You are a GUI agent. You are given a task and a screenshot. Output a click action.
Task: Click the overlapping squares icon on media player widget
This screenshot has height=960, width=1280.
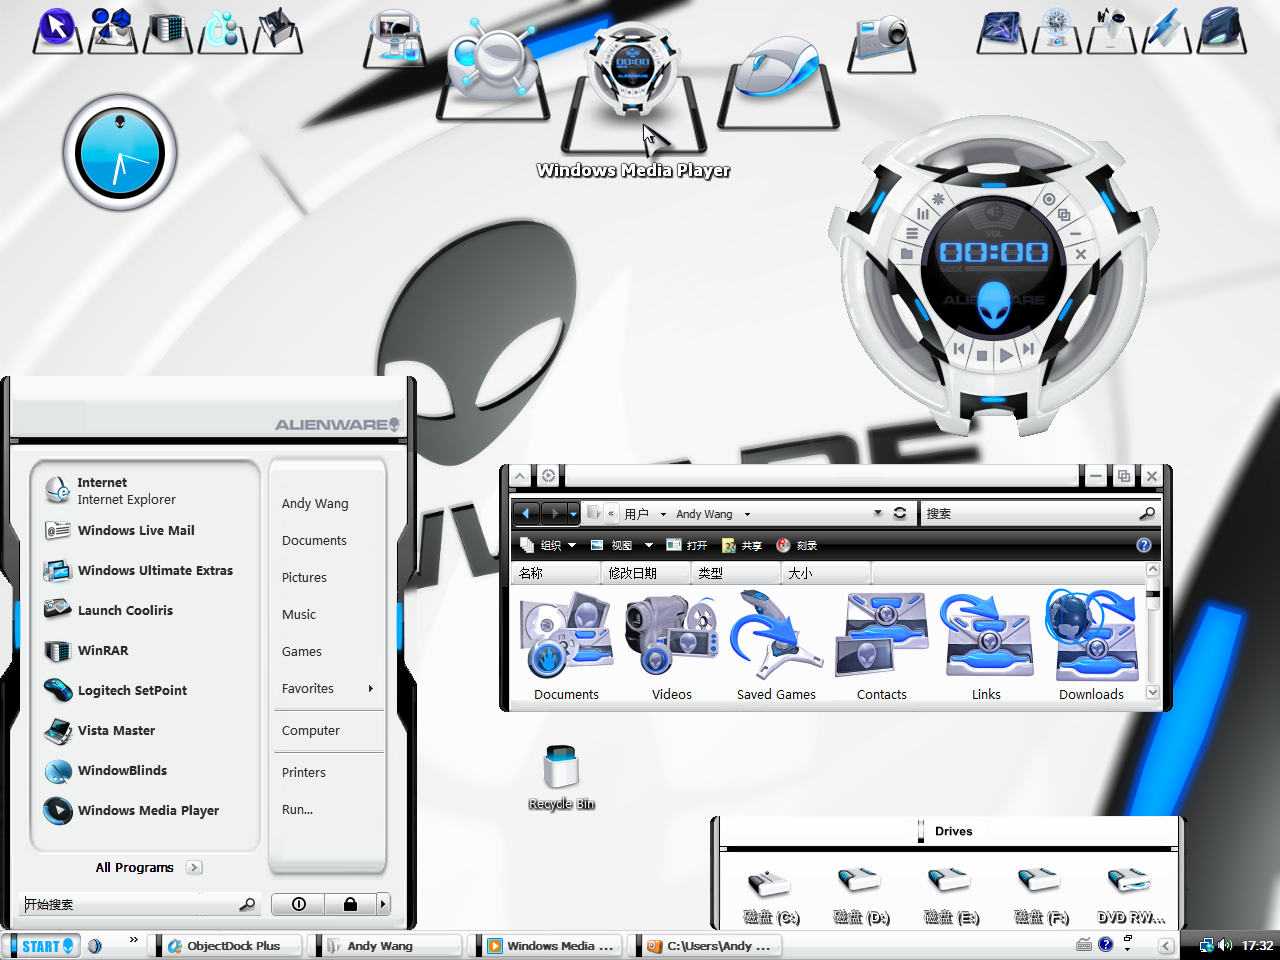1064,214
